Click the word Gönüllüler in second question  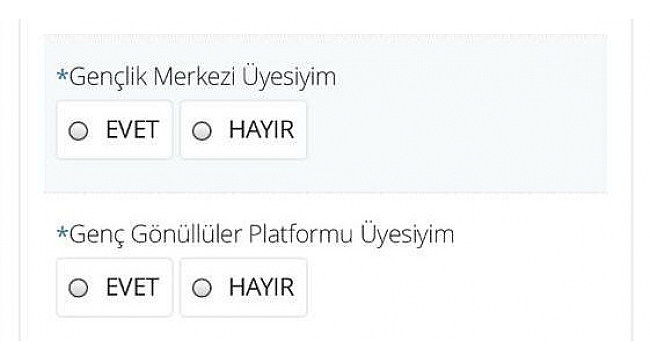pyautogui.click(x=187, y=234)
